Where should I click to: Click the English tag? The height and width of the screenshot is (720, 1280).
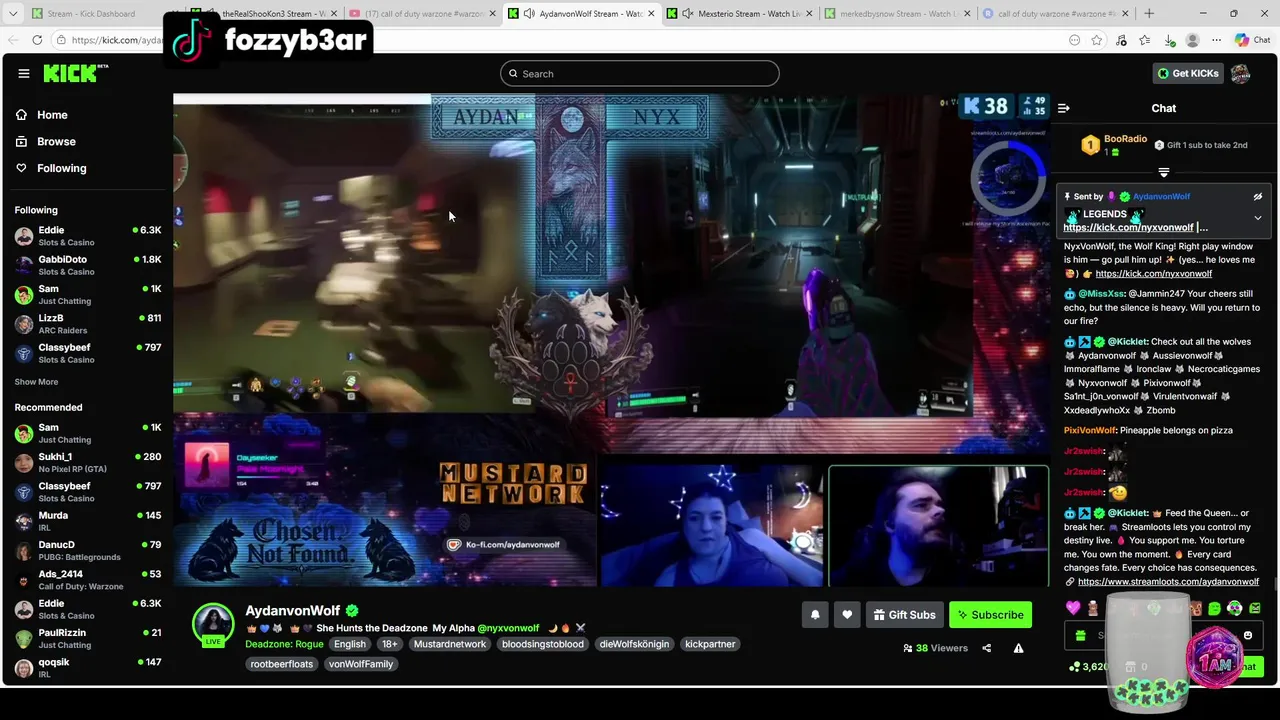(x=350, y=644)
